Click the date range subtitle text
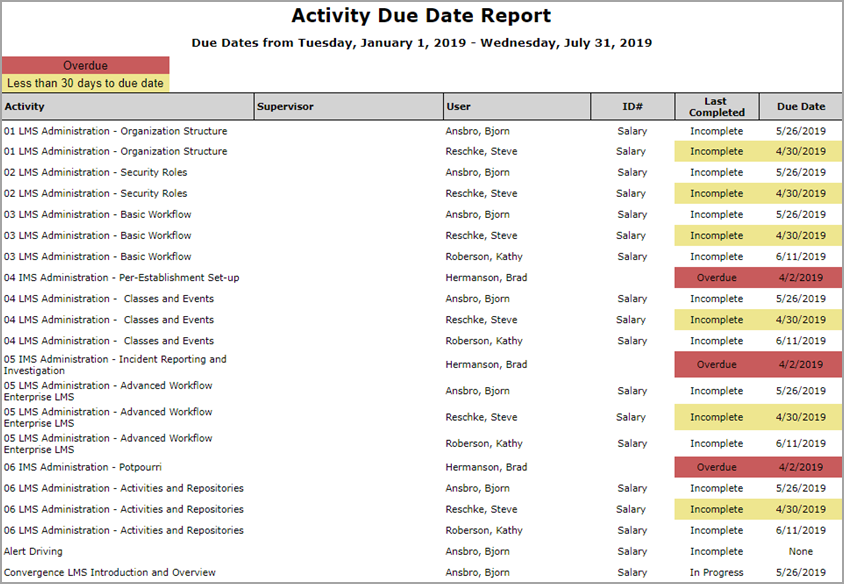 (421, 42)
